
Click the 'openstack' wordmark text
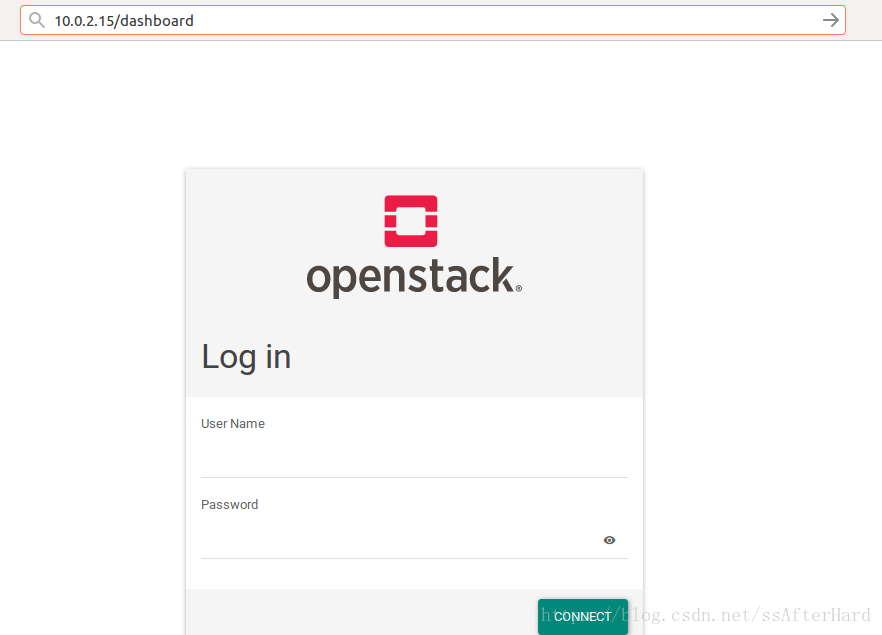[414, 276]
